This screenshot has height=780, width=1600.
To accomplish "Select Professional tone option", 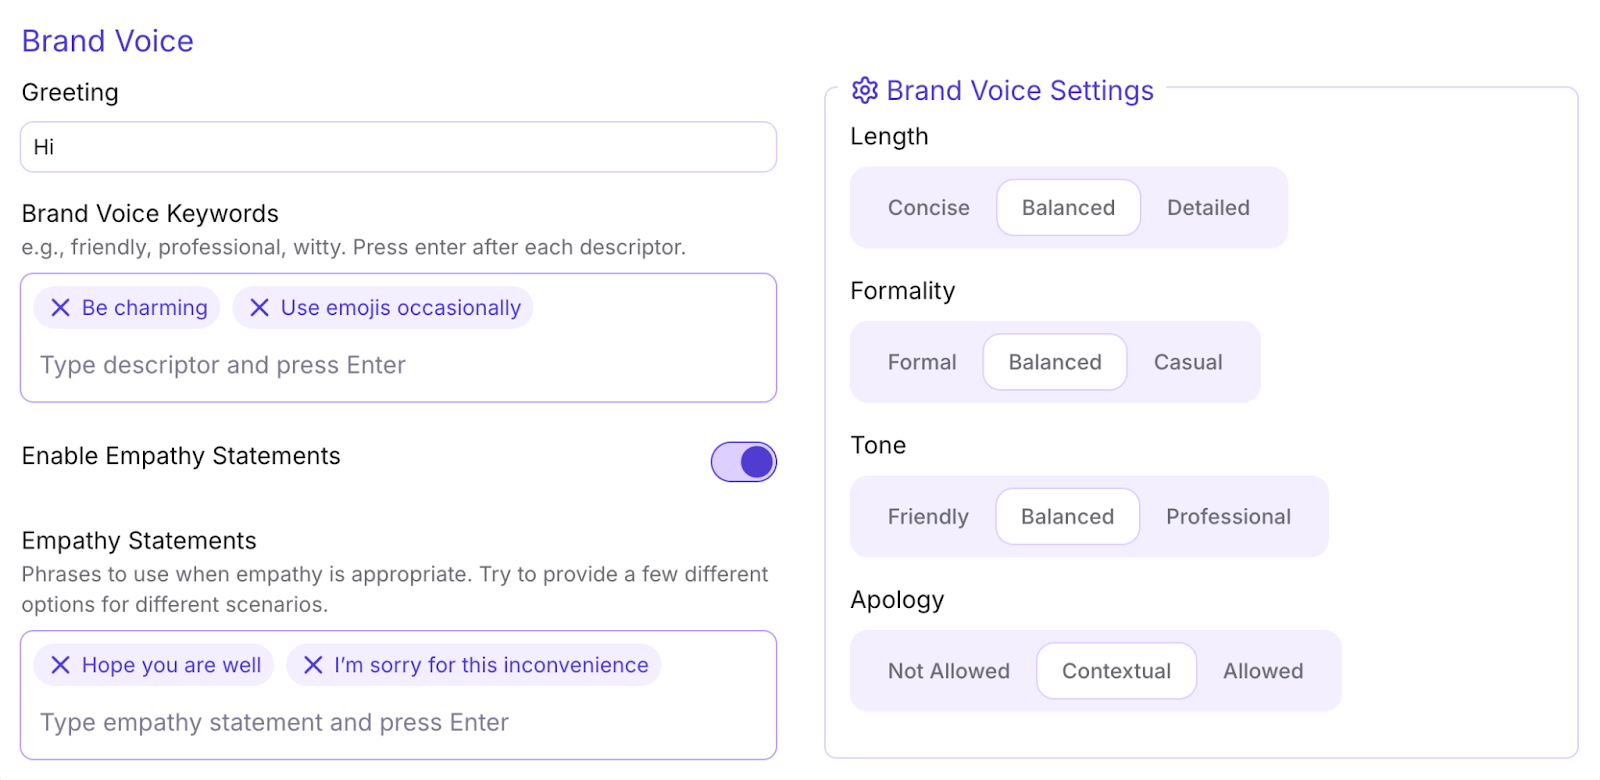I will click(x=1228, y=517).
